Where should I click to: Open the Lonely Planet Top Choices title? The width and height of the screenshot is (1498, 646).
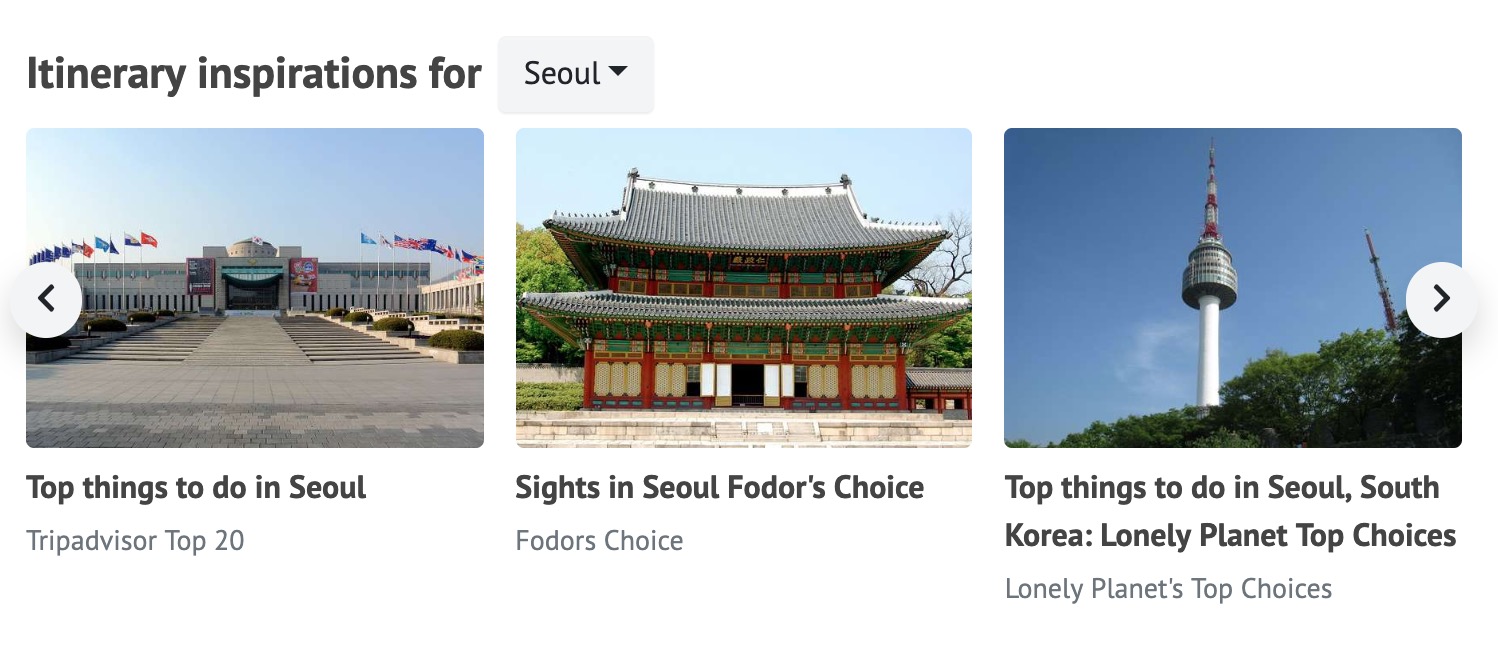point(1229,512)
